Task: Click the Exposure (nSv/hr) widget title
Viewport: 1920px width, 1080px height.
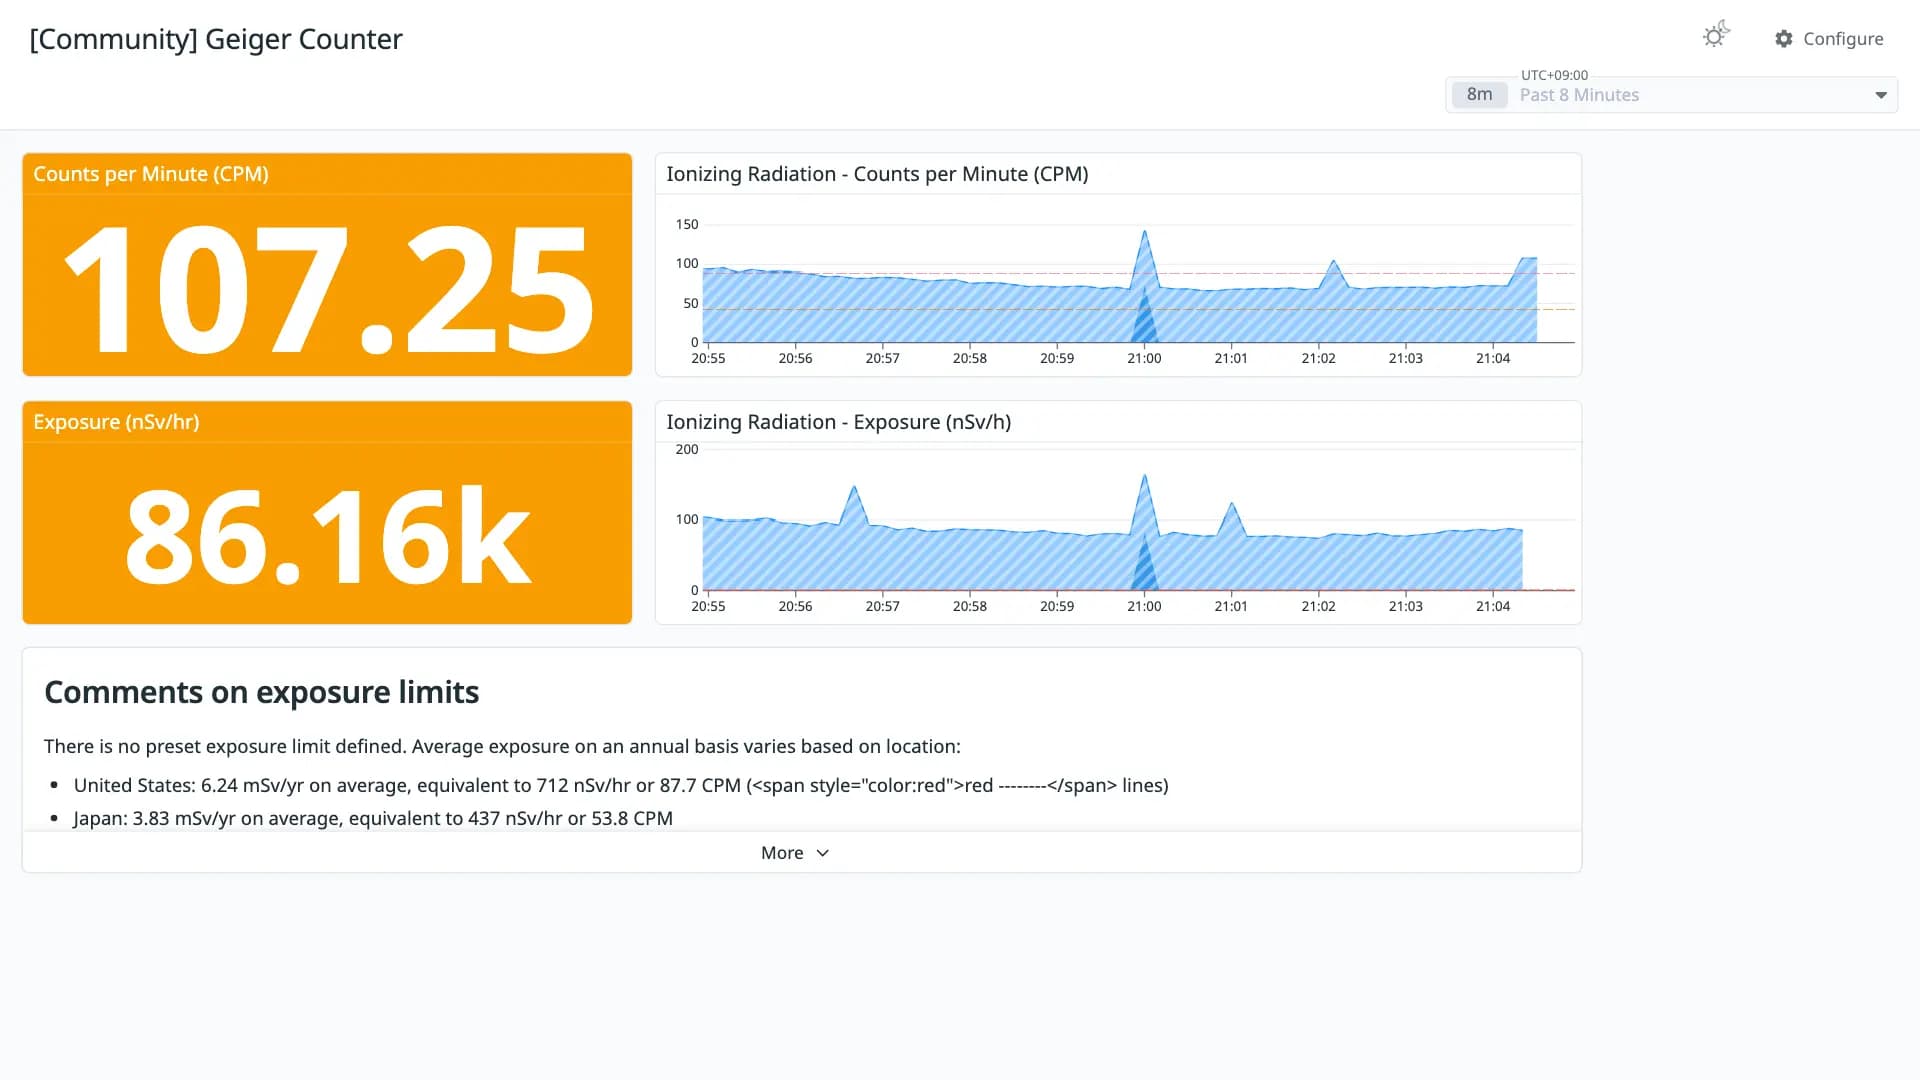Action: click(116, 422)
